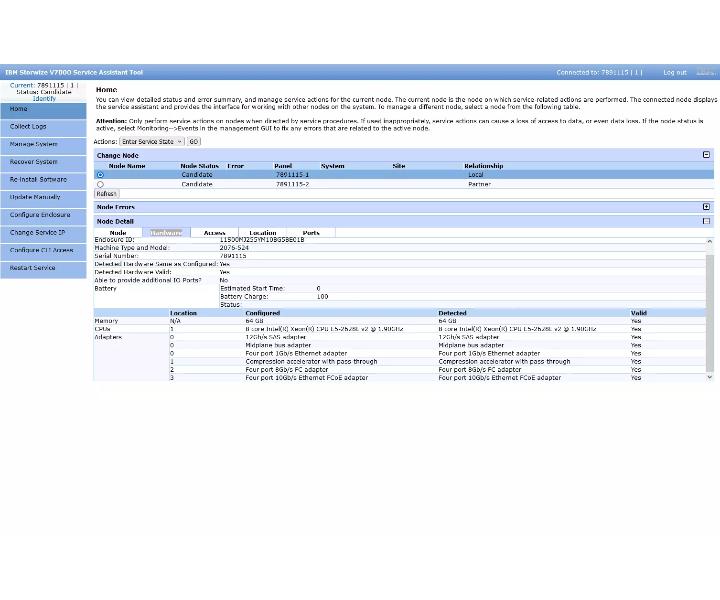
Task: Click configured '12Gb/s SAS adapter' cell
Action: (x=276, y=337)
